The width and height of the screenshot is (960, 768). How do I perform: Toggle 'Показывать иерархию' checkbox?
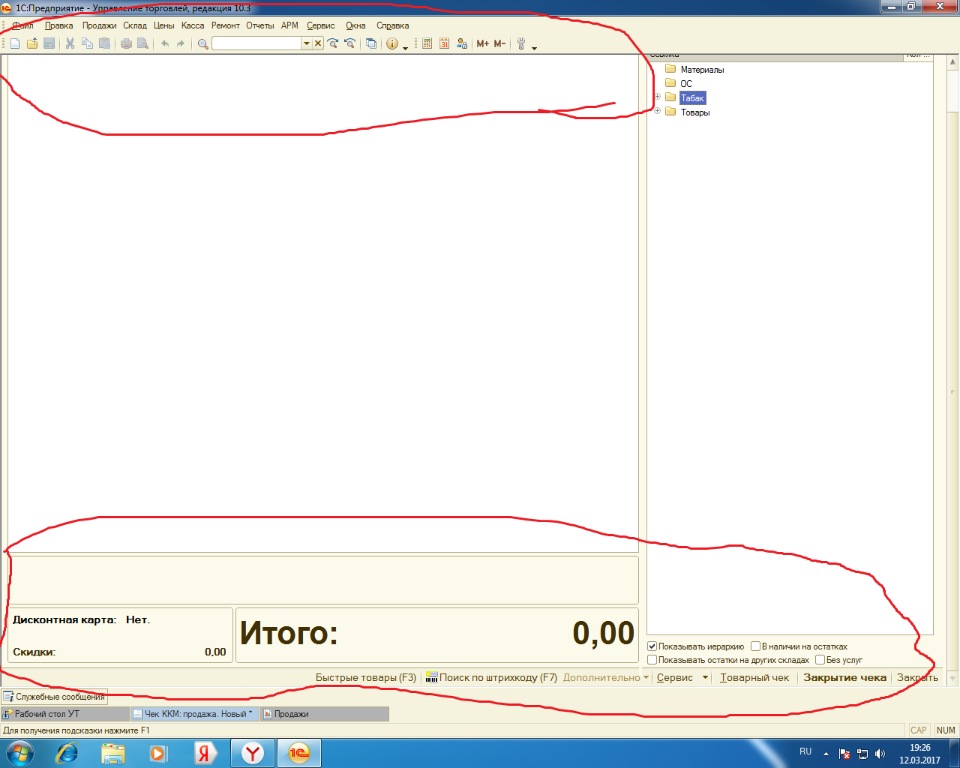(x=653, y=647)
